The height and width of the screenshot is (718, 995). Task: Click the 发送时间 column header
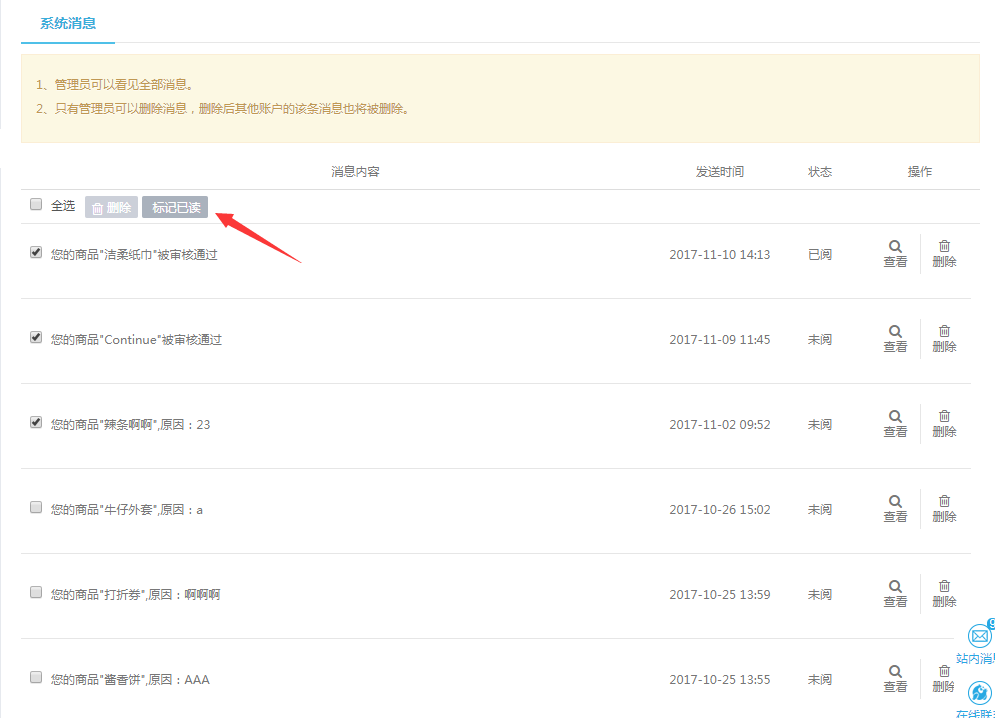tap(719, 172)
